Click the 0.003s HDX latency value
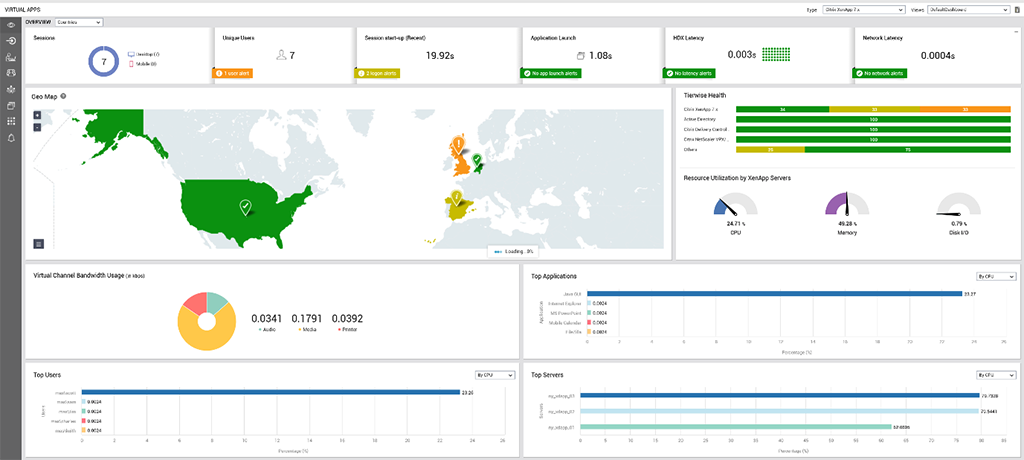1024x460 pixels. (743, 56)
